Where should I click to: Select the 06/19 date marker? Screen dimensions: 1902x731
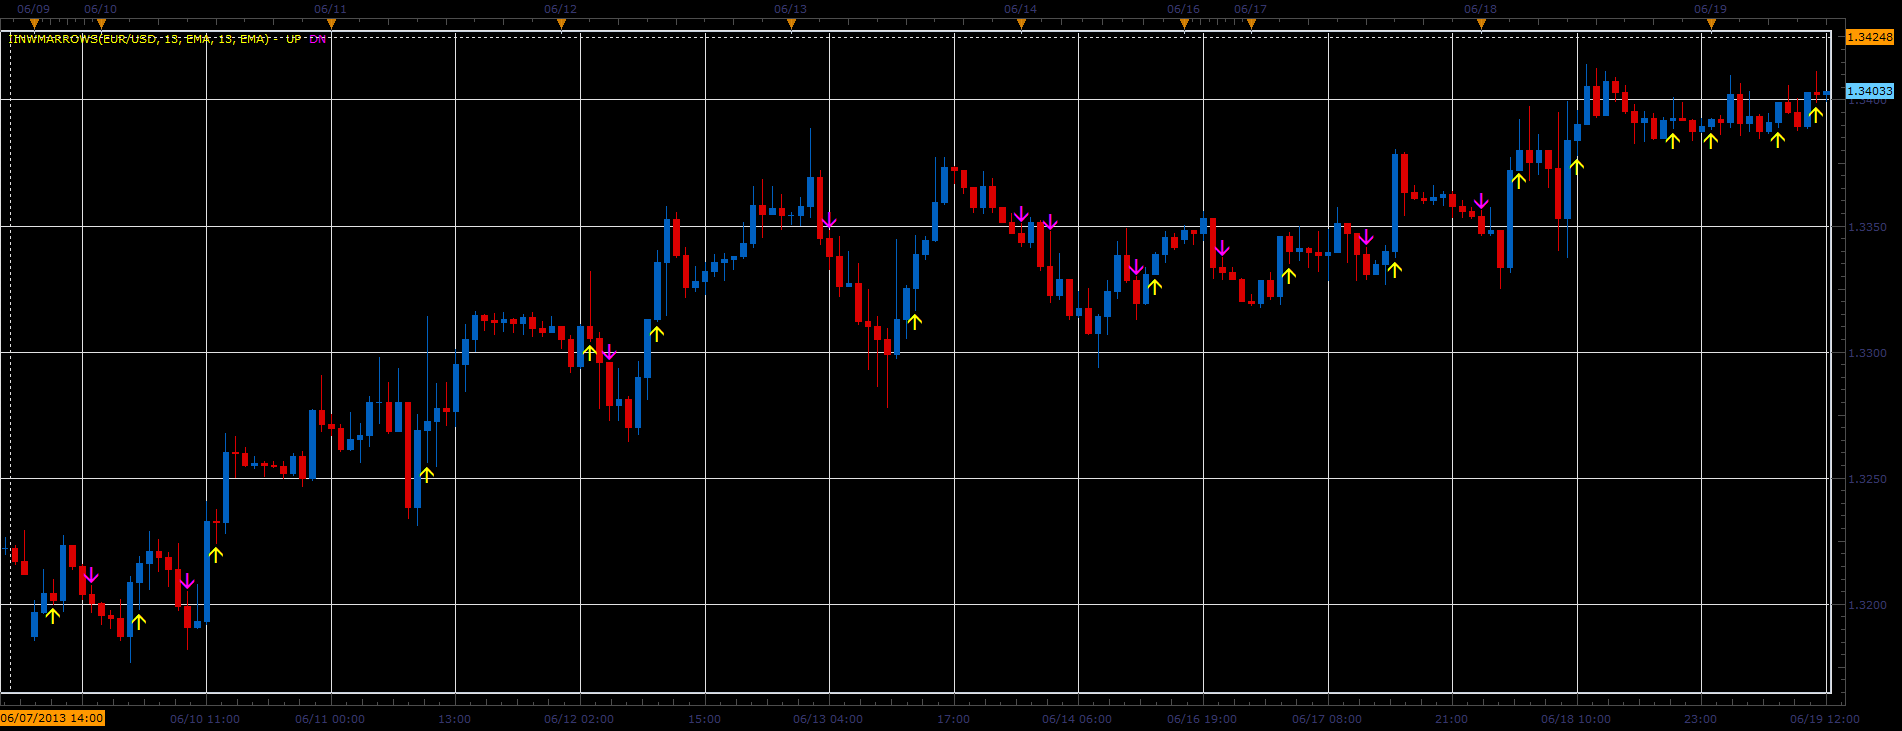coord(1710,24)
